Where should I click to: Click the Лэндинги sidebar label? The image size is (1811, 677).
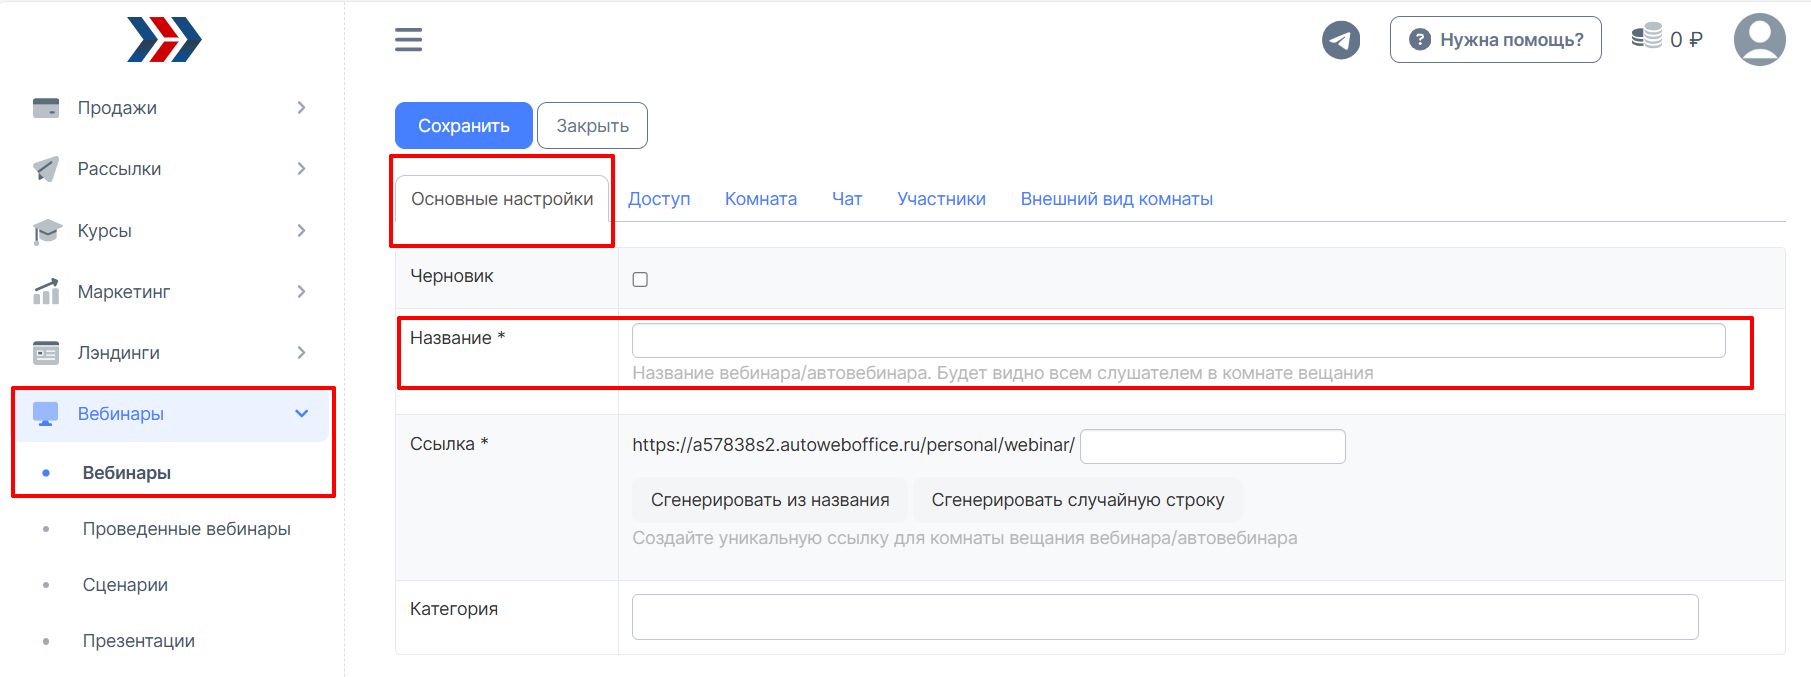click(118, 353)
